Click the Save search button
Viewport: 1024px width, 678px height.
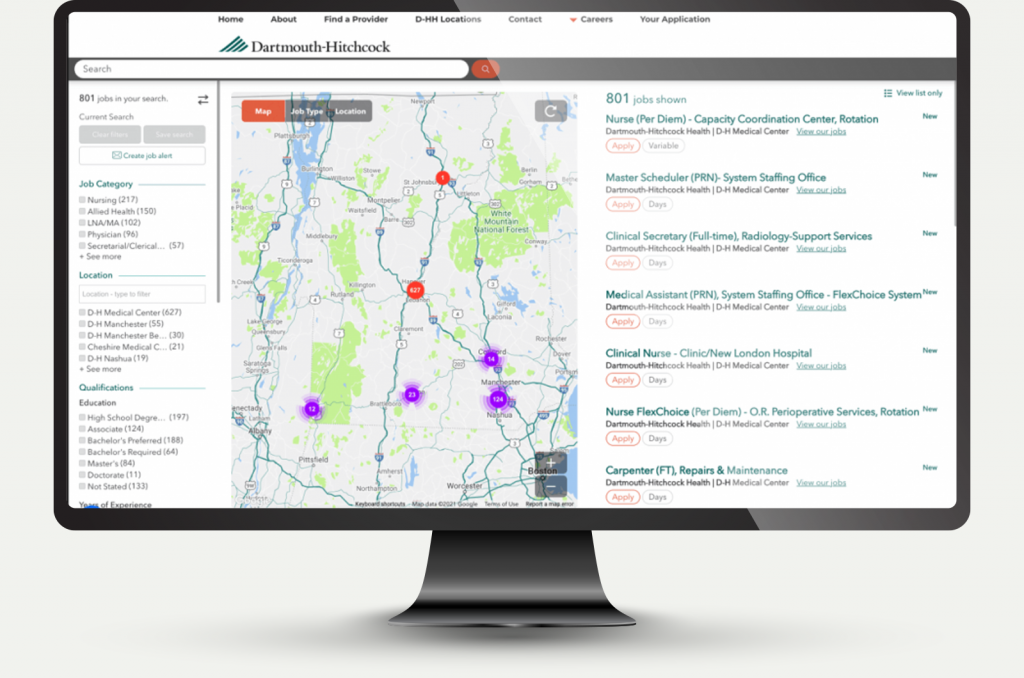[x=174, y=135]
